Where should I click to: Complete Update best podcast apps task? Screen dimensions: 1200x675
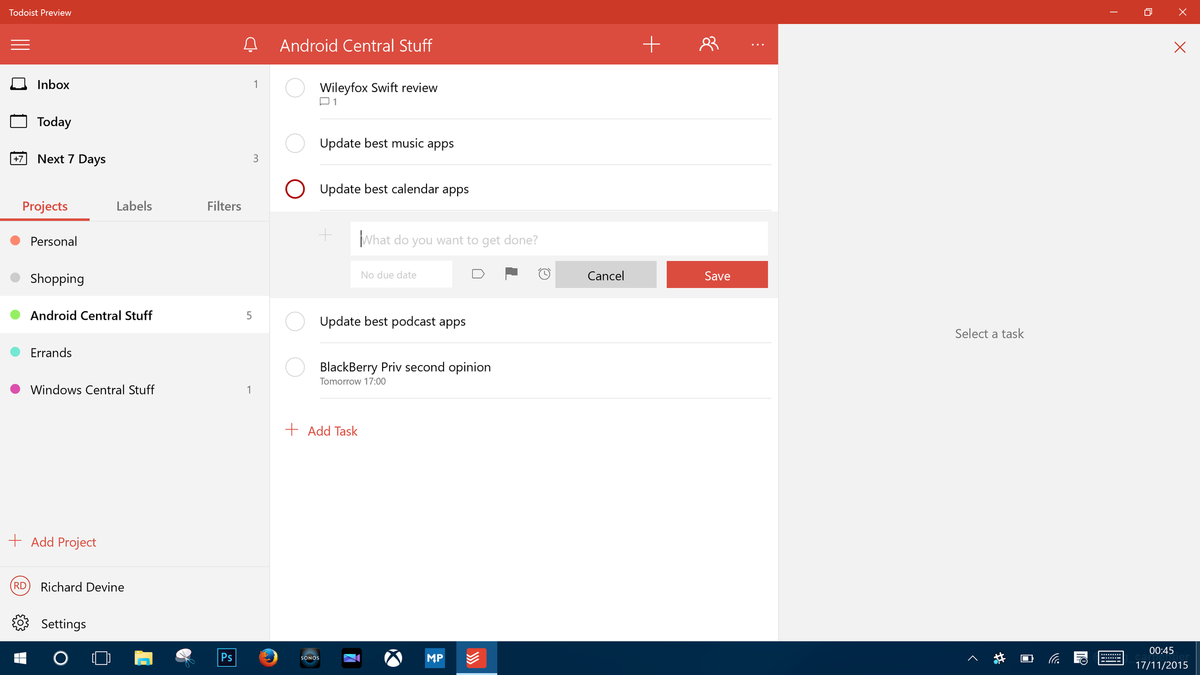pos(295,321)
